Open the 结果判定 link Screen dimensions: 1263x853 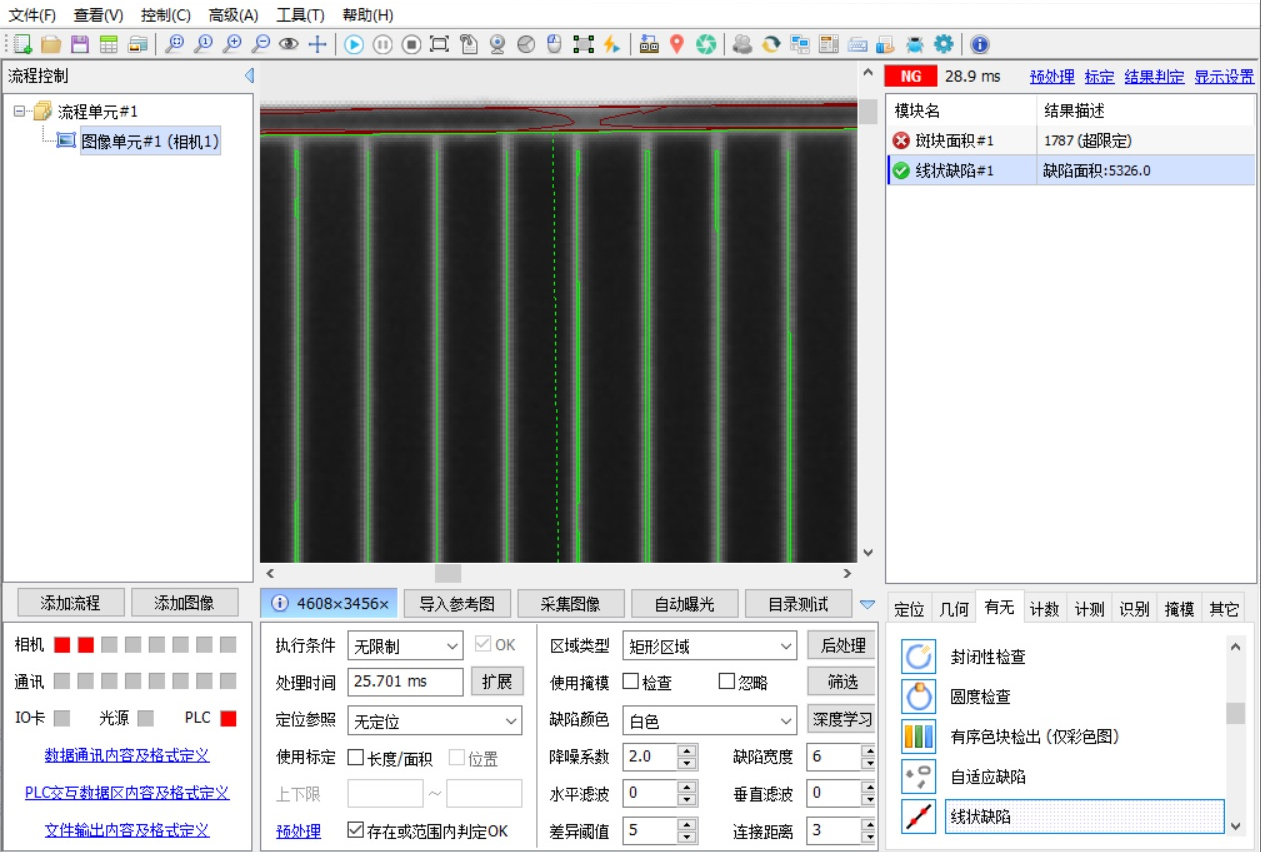1154,76
